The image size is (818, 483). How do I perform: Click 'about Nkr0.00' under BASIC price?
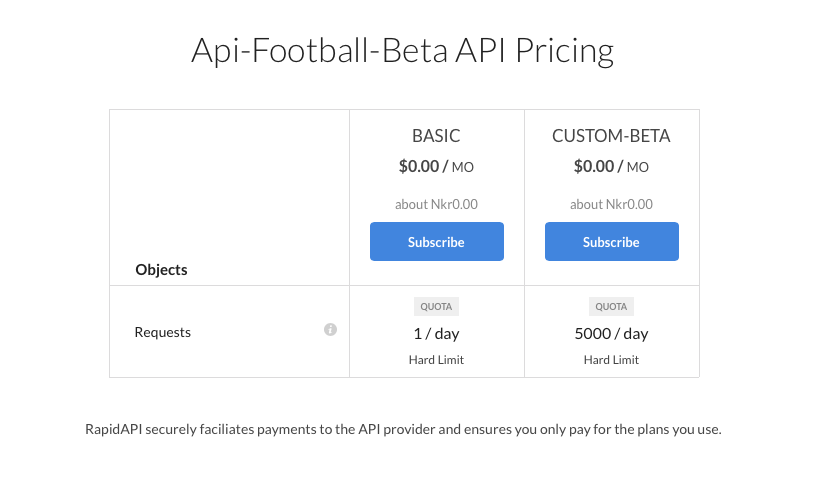pyautogui.click(x=436, y=204)
